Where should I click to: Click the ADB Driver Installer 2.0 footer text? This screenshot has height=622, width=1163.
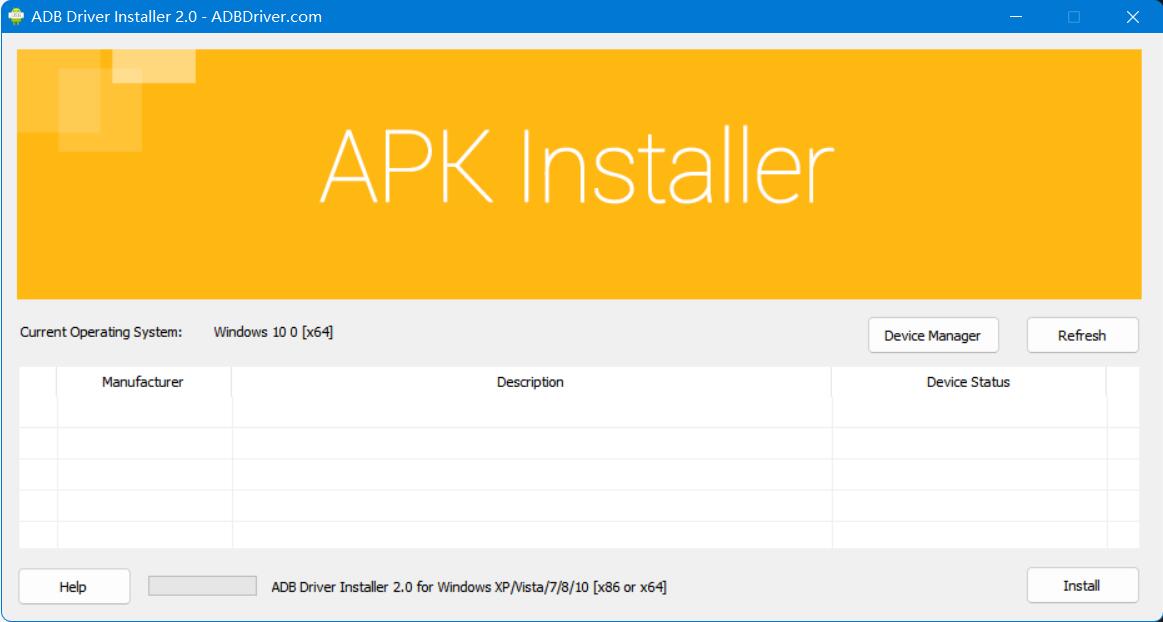pyautogui.click(x=469, y=587)
